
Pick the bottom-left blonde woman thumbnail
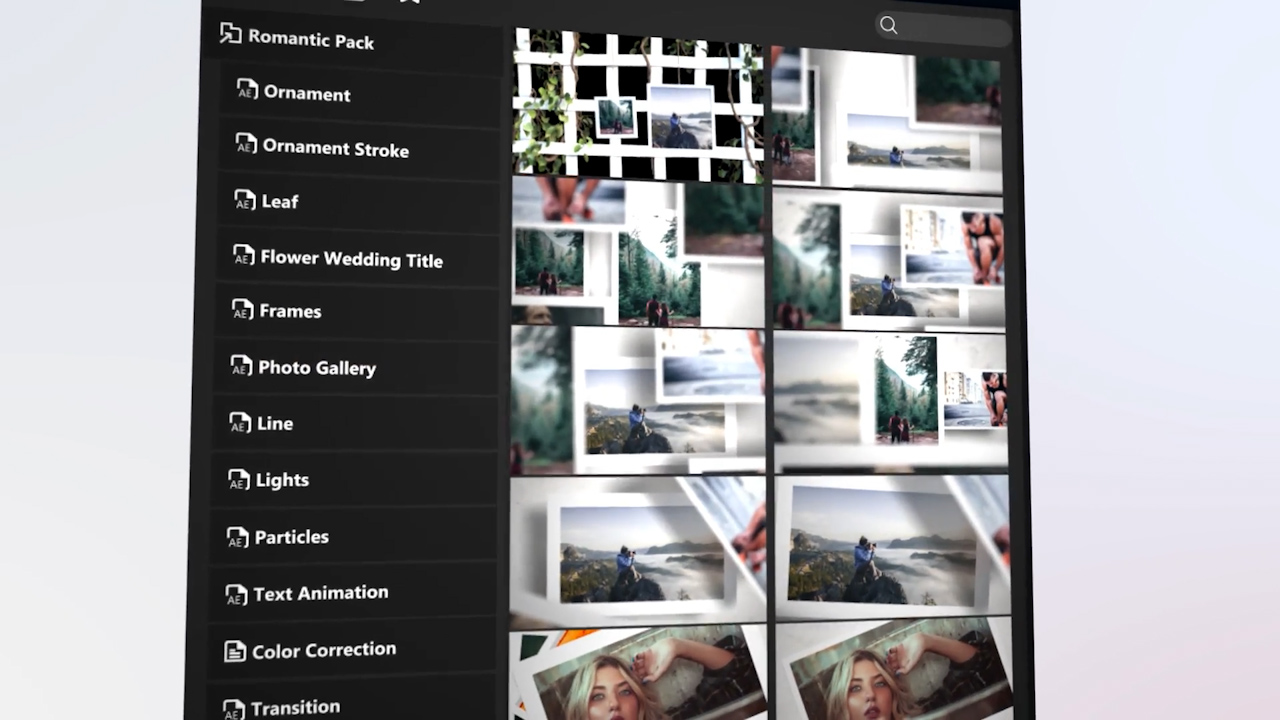[637, 672]
